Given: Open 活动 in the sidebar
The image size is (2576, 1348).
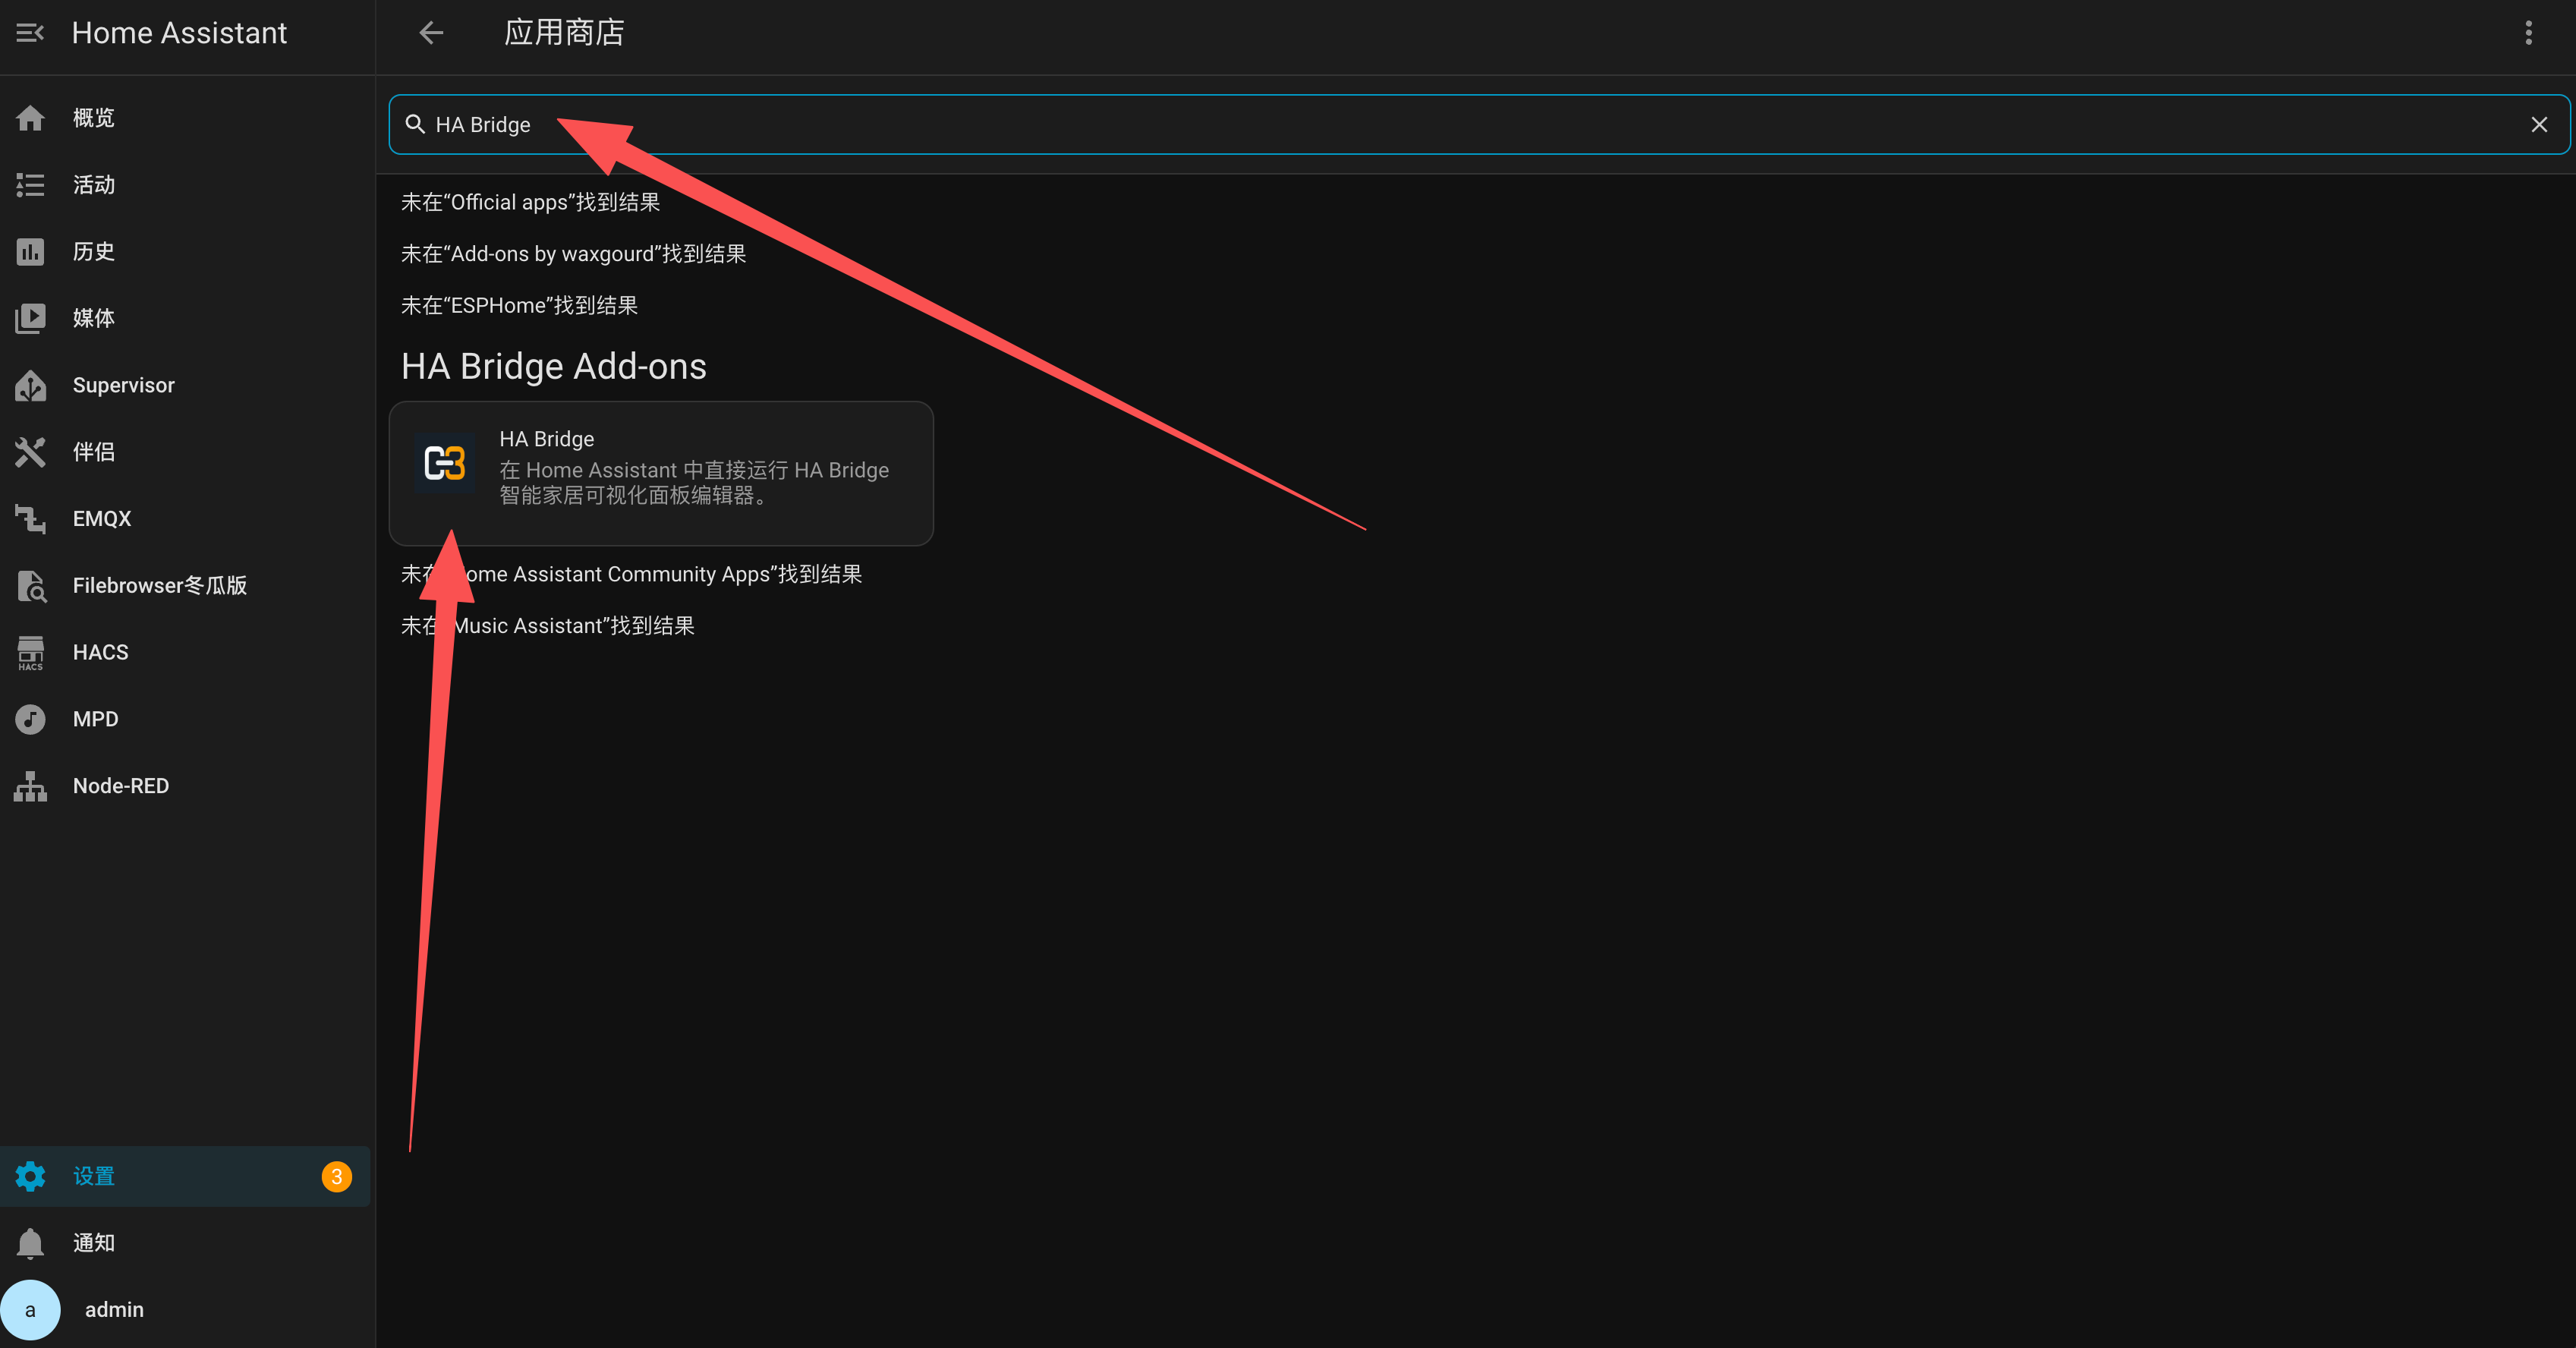Looking at the screenshot, I should (x=186, y=185).
